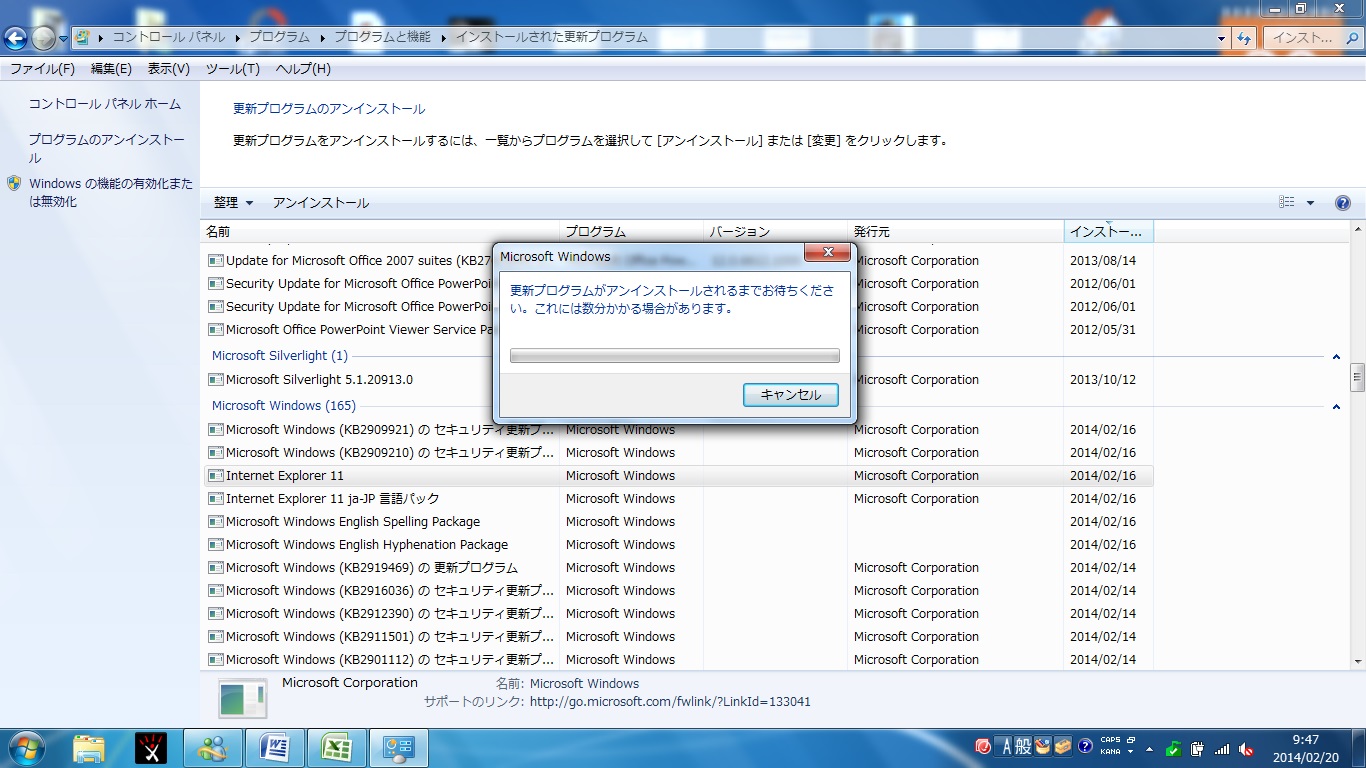Toggle the CAPS indicator on language bar
This screenshot has height=768, width=1366.
click(1111, 741)
